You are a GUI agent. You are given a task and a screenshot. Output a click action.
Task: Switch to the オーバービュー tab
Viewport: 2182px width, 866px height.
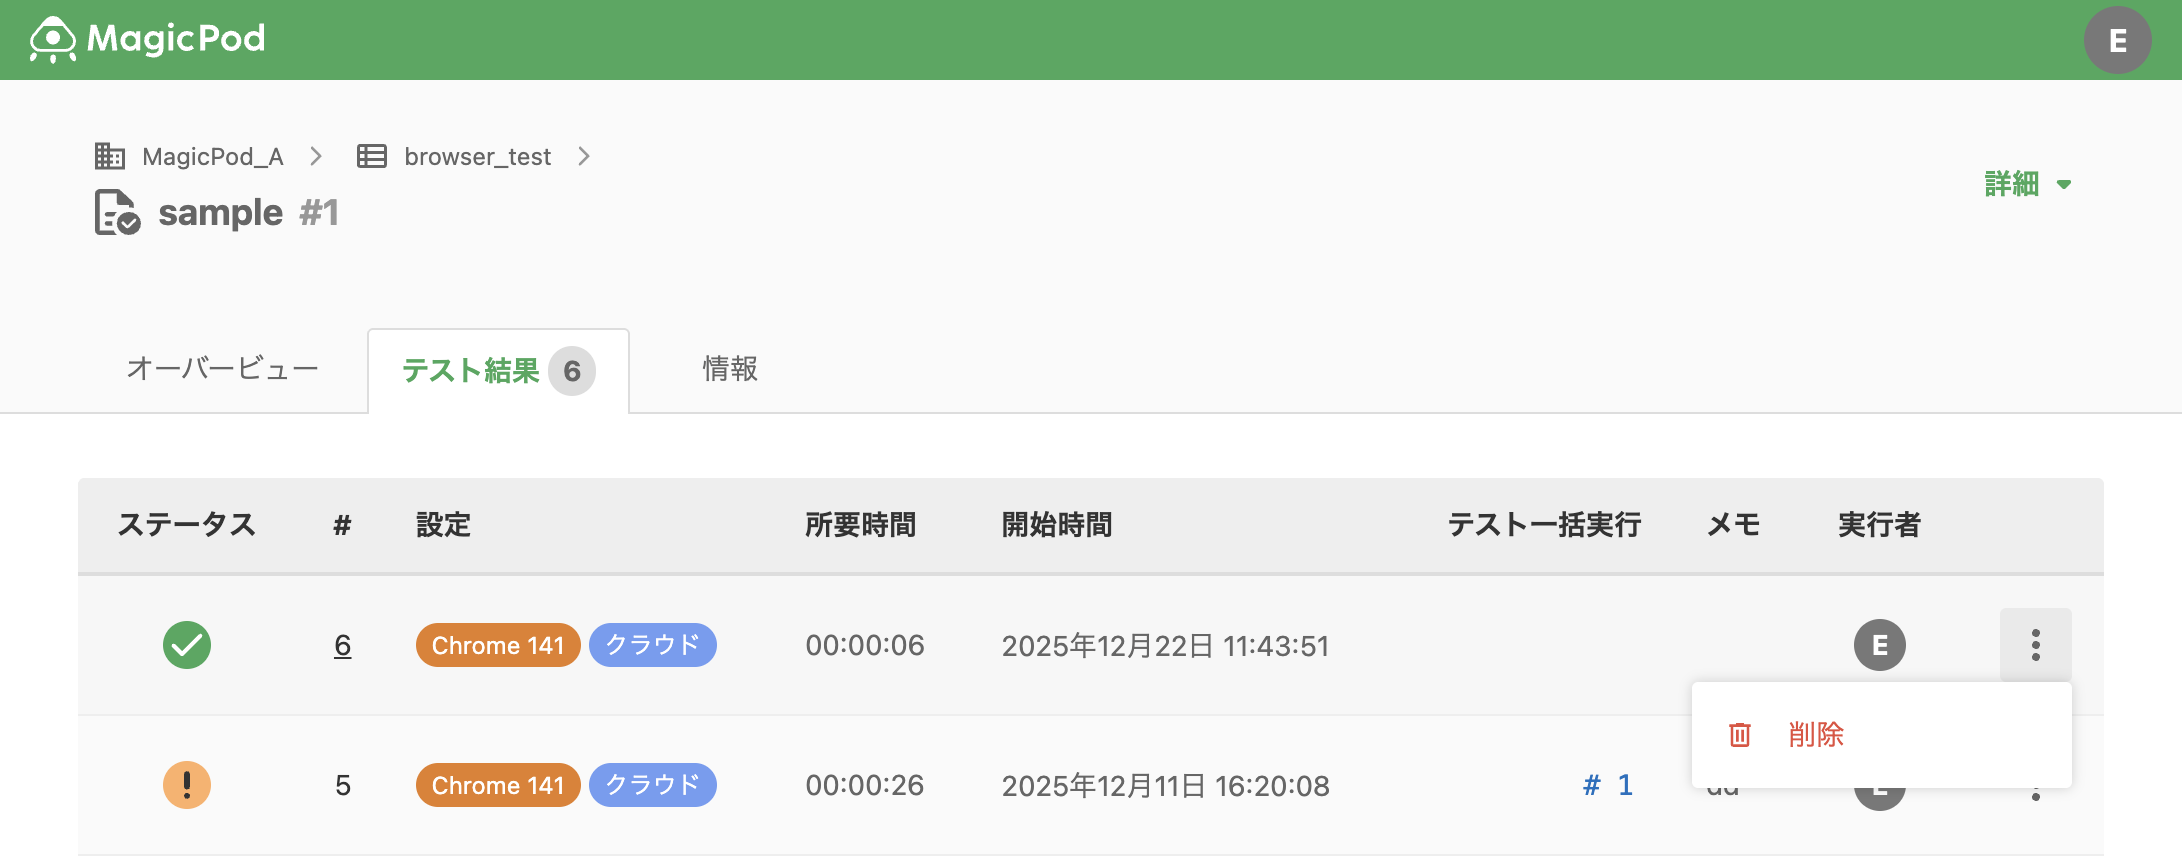coord(222,369)
